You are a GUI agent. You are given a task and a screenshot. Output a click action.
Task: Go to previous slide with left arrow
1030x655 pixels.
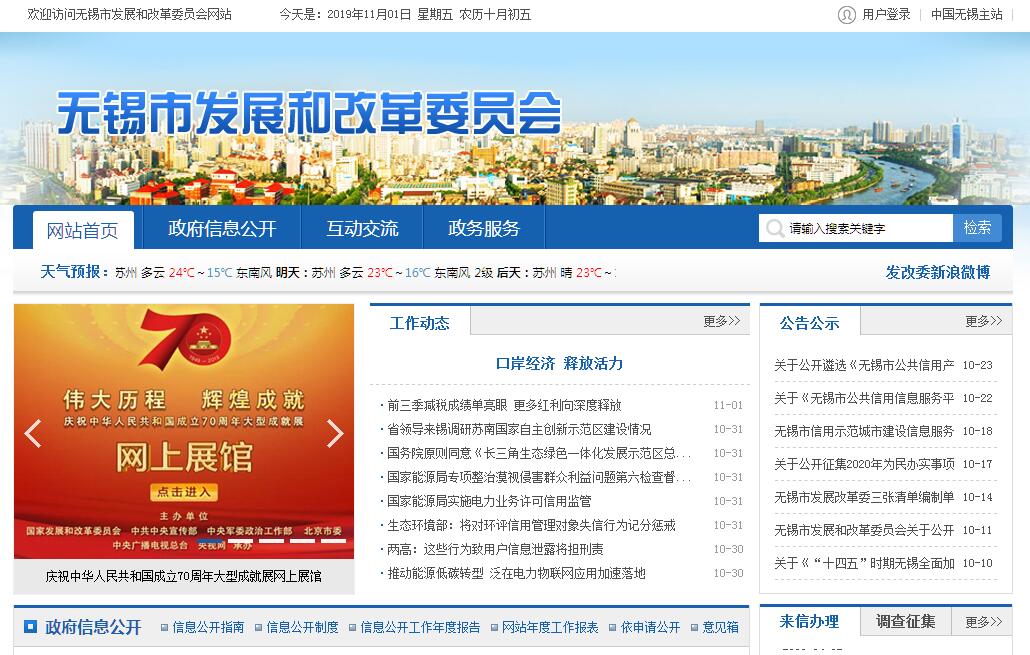click(33, 433)
